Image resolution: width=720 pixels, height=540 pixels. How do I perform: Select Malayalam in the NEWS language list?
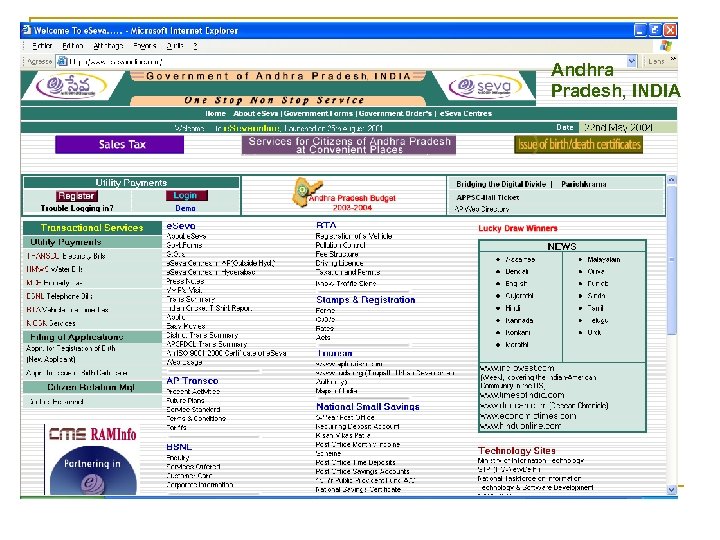point(604,259)
